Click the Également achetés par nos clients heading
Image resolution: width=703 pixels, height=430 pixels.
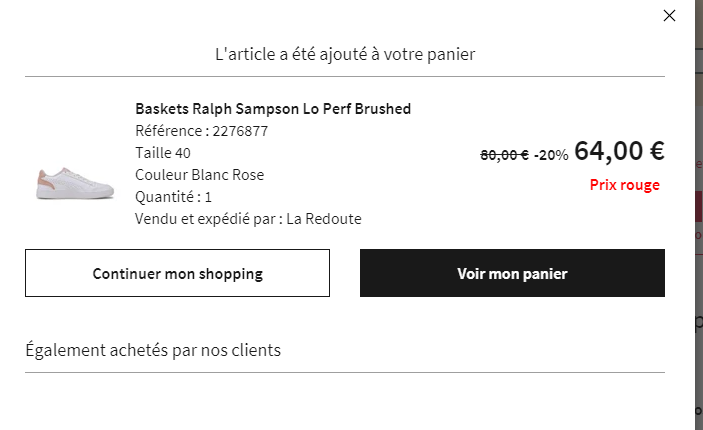153,350
